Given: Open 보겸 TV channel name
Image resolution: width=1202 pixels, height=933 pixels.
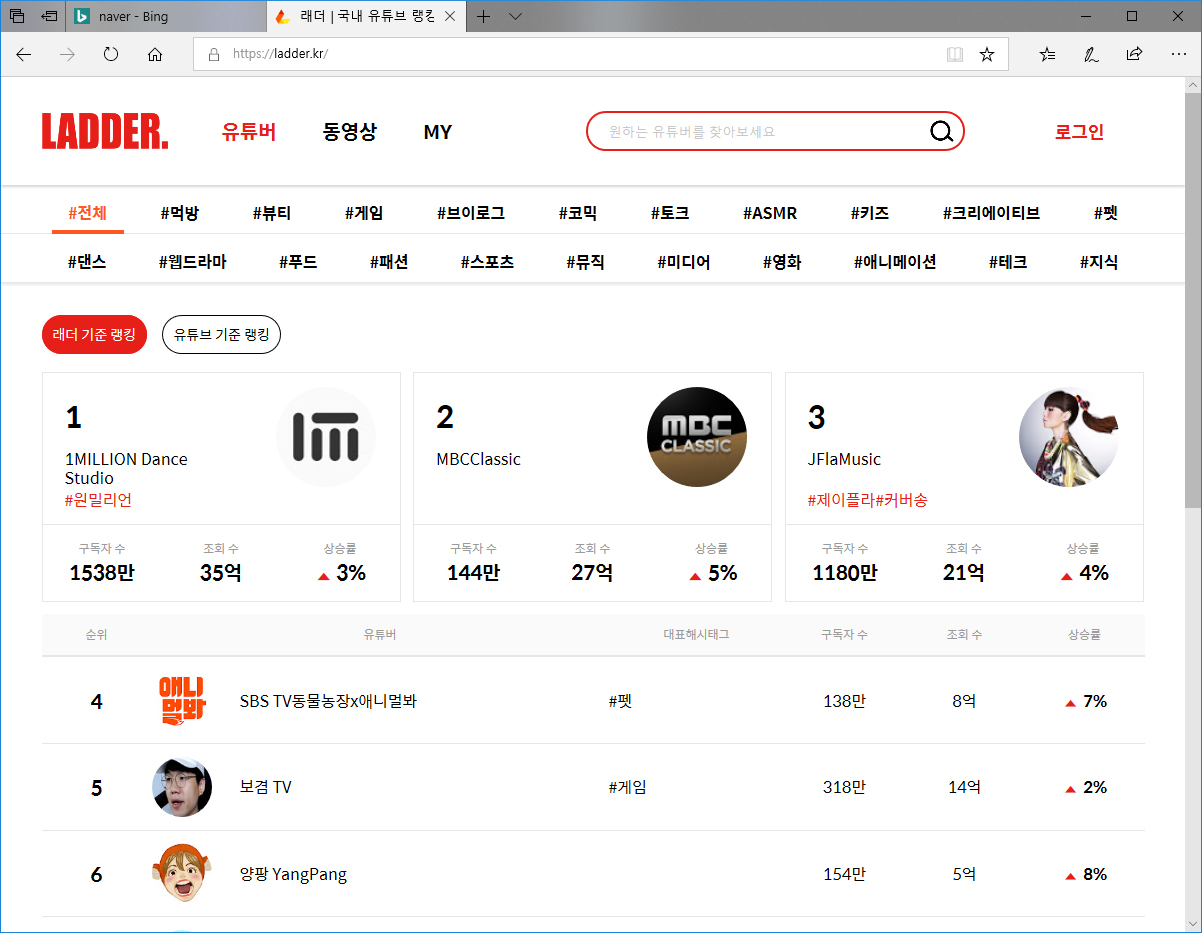Looking at the screenshot, I should pos(266,787).
